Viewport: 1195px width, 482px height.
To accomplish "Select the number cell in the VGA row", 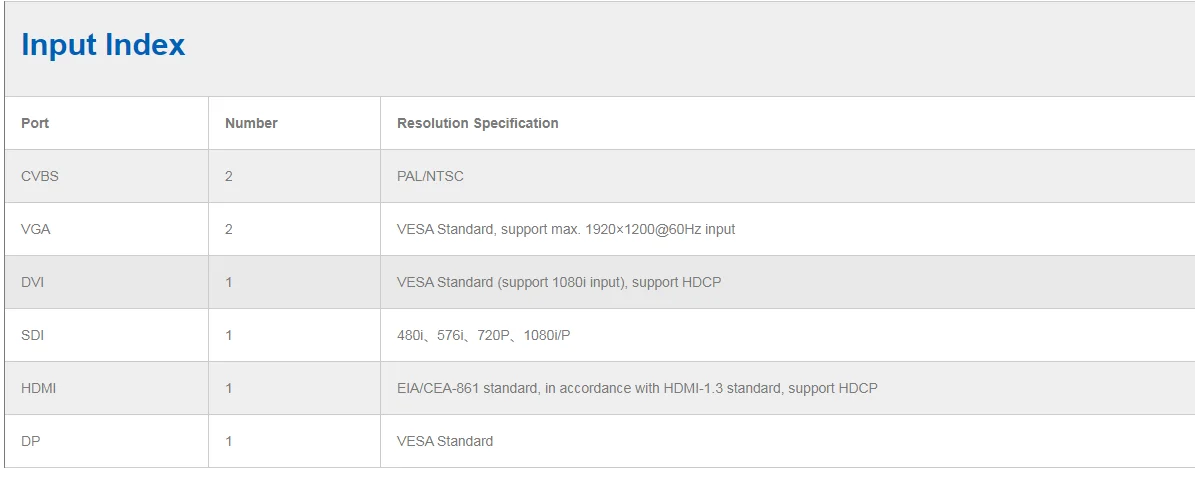I will coord(229,229).
